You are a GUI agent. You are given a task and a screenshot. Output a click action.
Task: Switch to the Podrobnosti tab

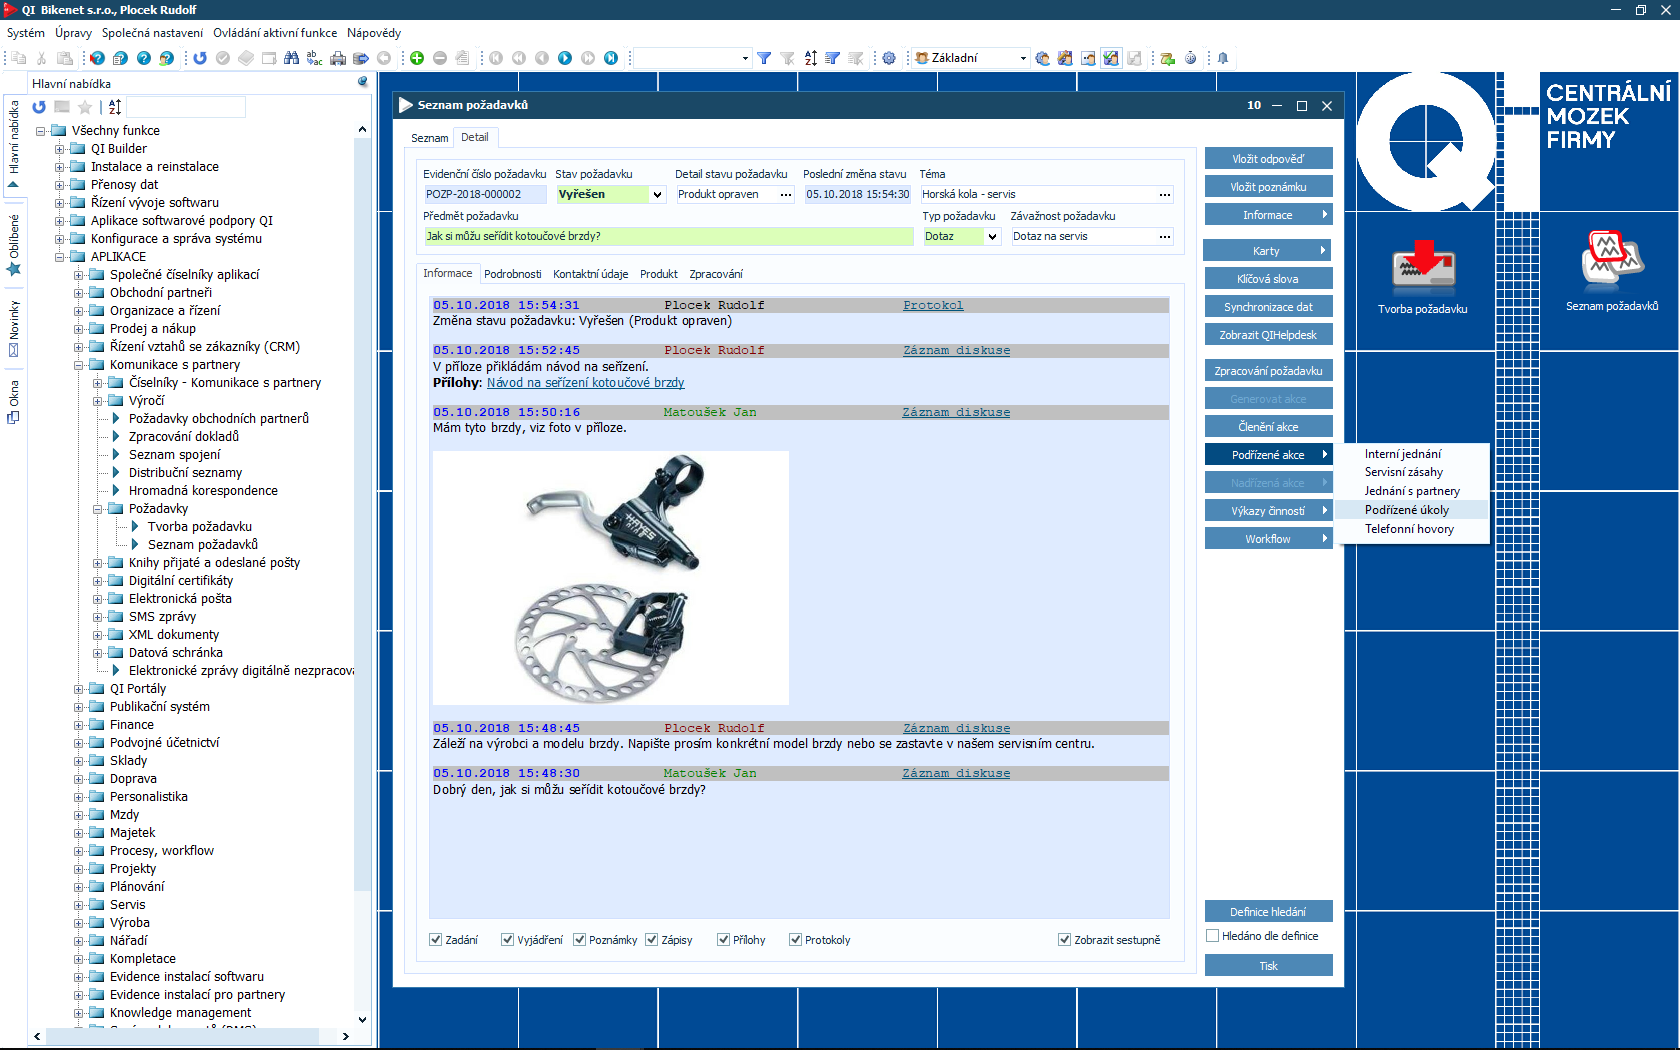pyautogui.click(x=512, y=274)
